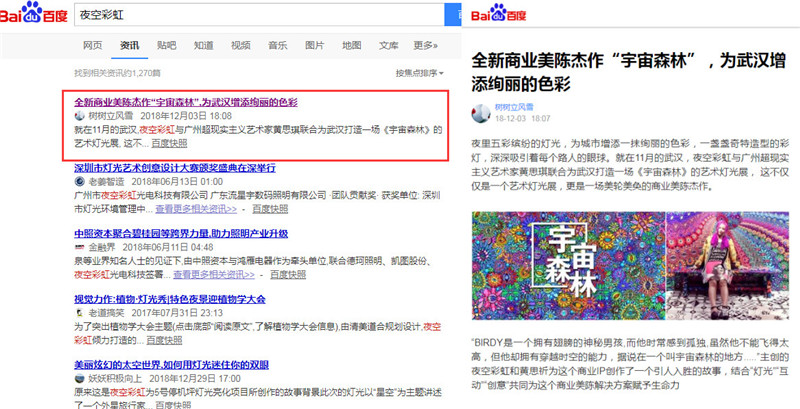This screenshot has height=409, width=800.
Task: Click the blue search button beside the input
Action: pos(453,15)
